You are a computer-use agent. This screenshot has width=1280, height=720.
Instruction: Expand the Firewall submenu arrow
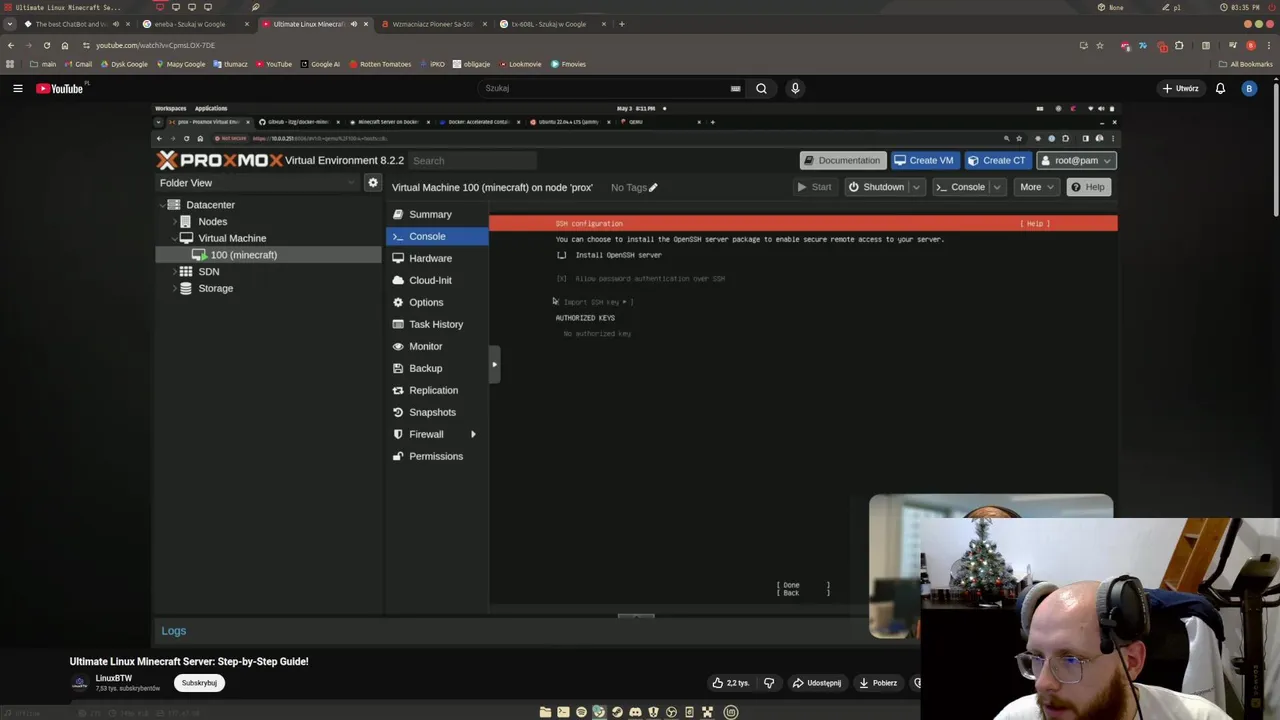pos(473,434)
